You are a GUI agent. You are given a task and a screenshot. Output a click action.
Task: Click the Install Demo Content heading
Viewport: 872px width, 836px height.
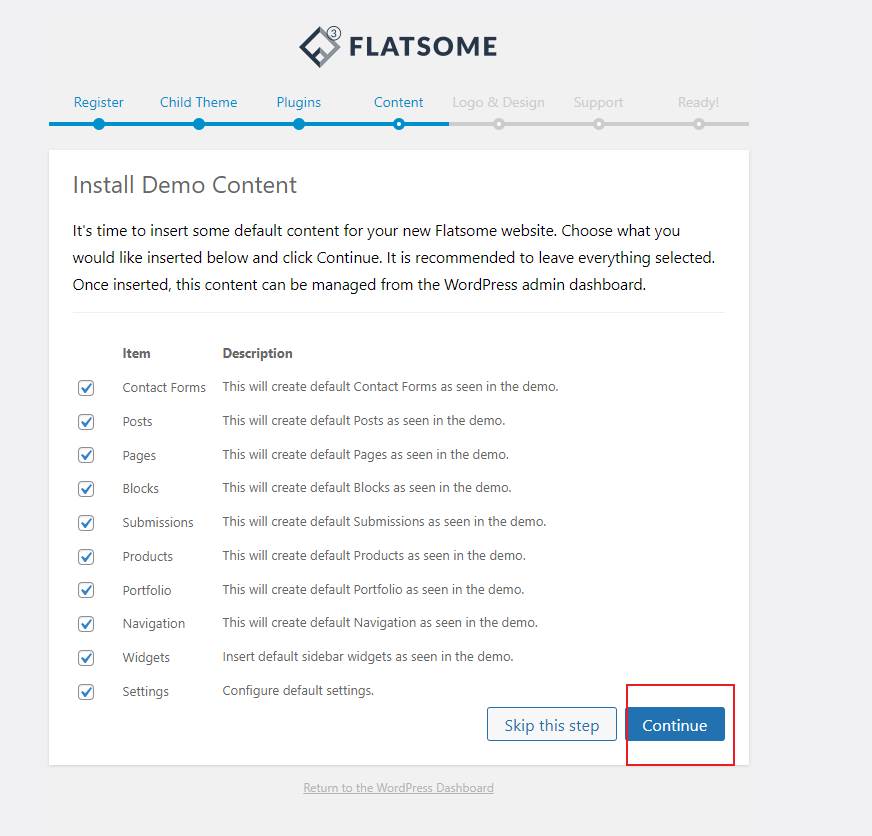tap(185, 185)
